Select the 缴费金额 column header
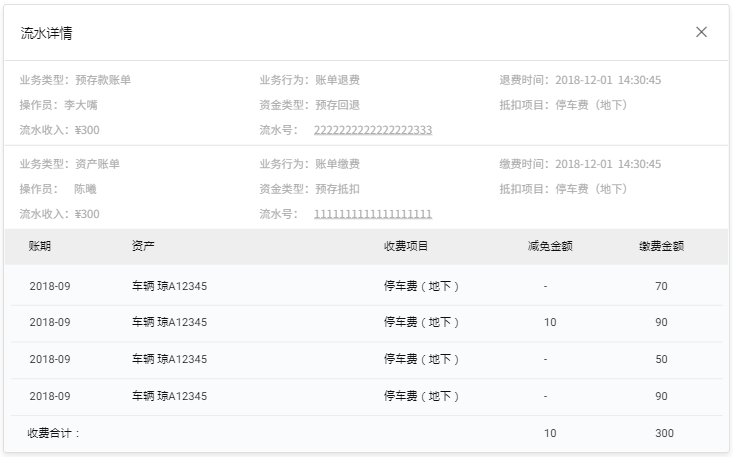Image resolution: width=733 pixels, height=457 pixels. click(x=661, y=246)
